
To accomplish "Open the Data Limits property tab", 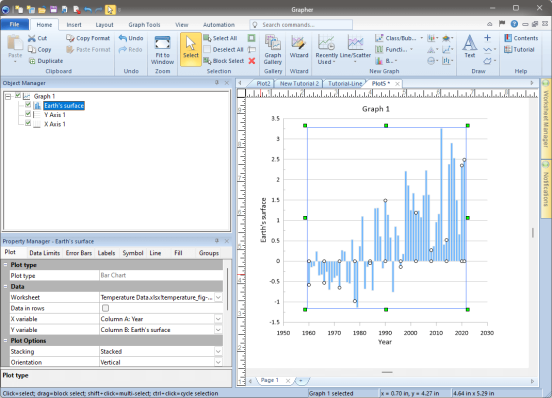I will [x=45, y=253].
